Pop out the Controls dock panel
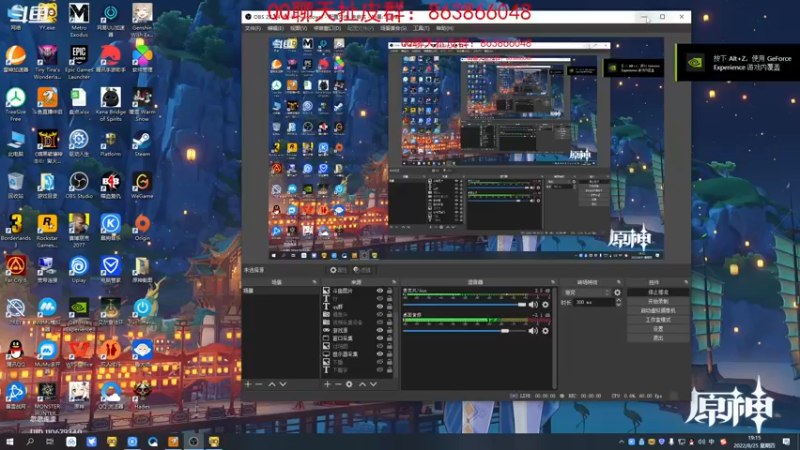Image resolution: width=800 pixels, height=450 pixels. (686, 282)
